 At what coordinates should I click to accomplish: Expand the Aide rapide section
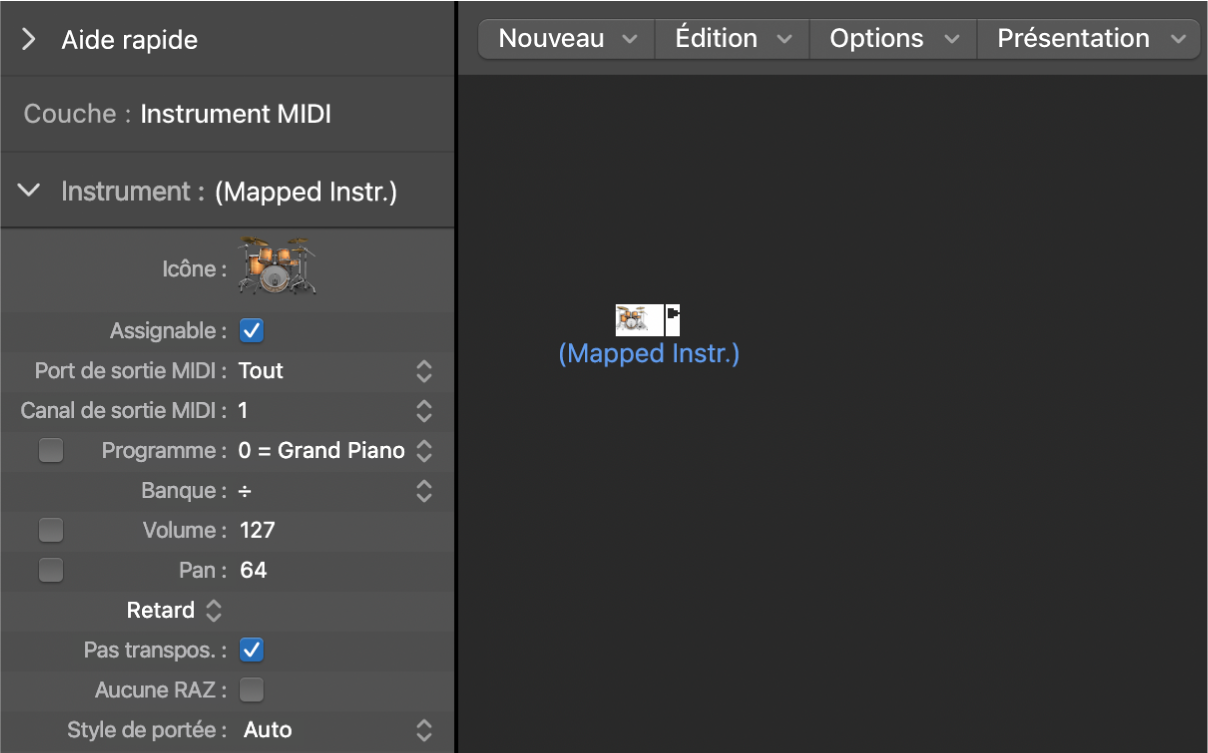pos(29,40)
